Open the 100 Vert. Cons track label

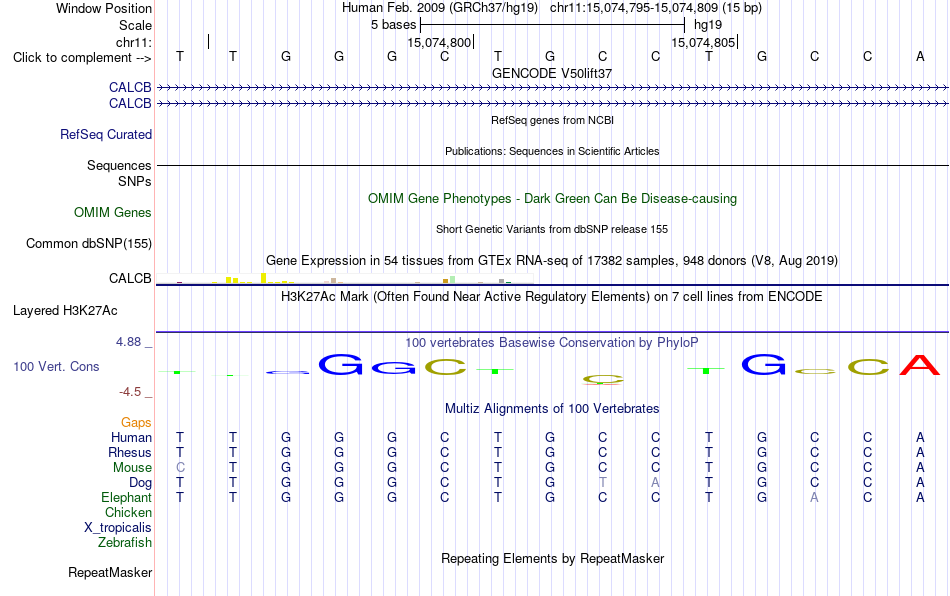56,366
